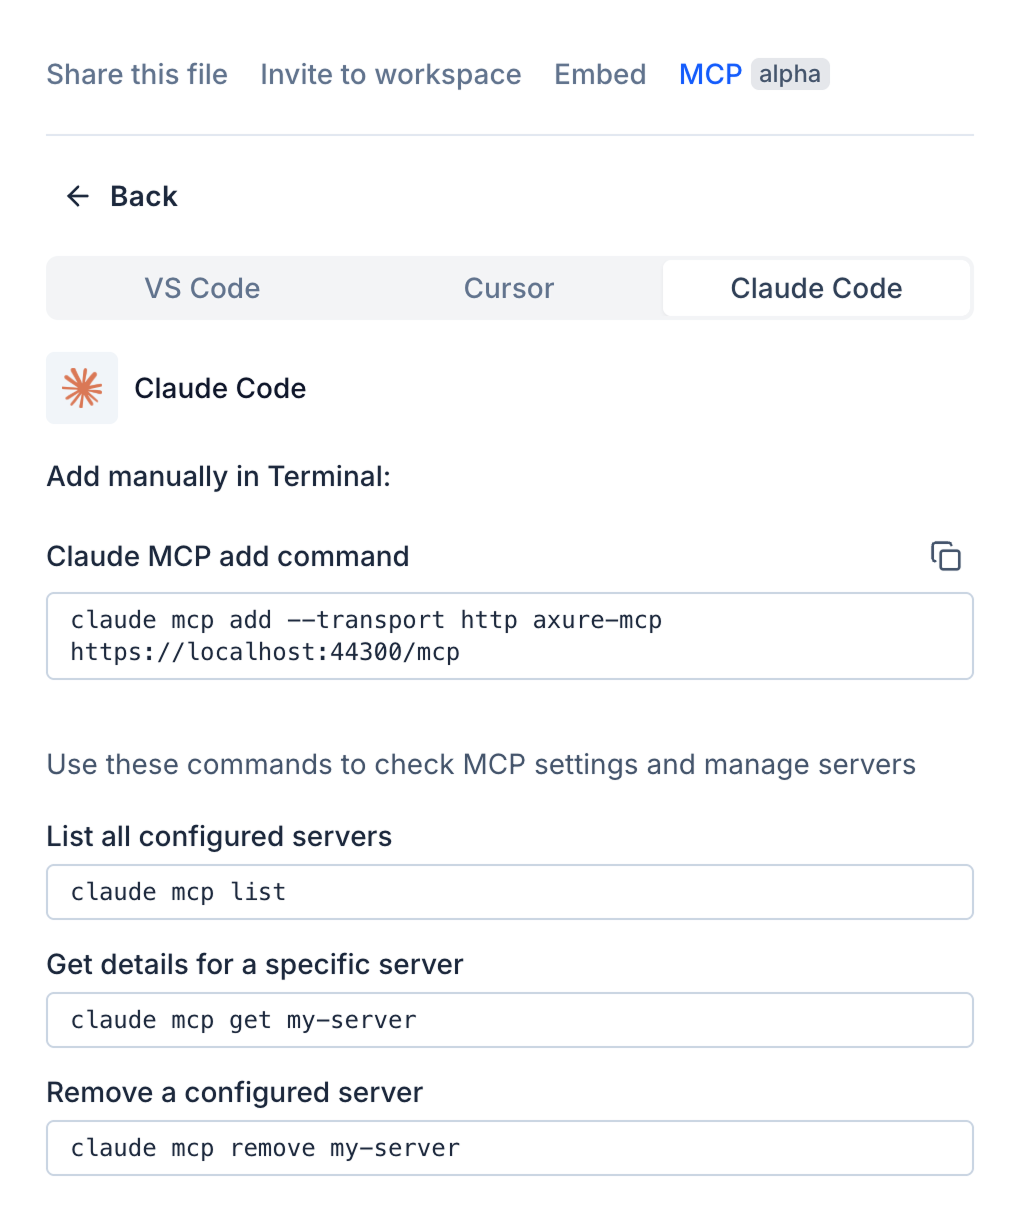
Task: Click the back arrow icon
Action: [78, 196]
